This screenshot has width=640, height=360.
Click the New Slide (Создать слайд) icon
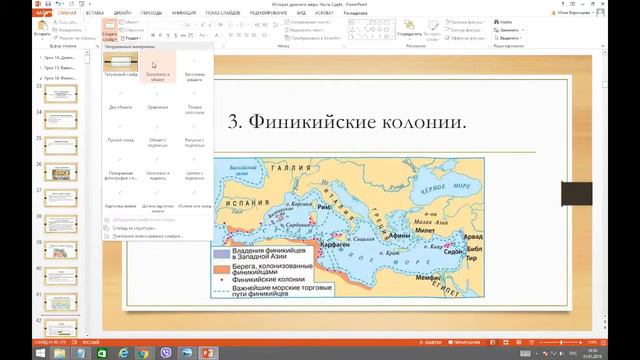pyautogui.click(x=109, y=25)
